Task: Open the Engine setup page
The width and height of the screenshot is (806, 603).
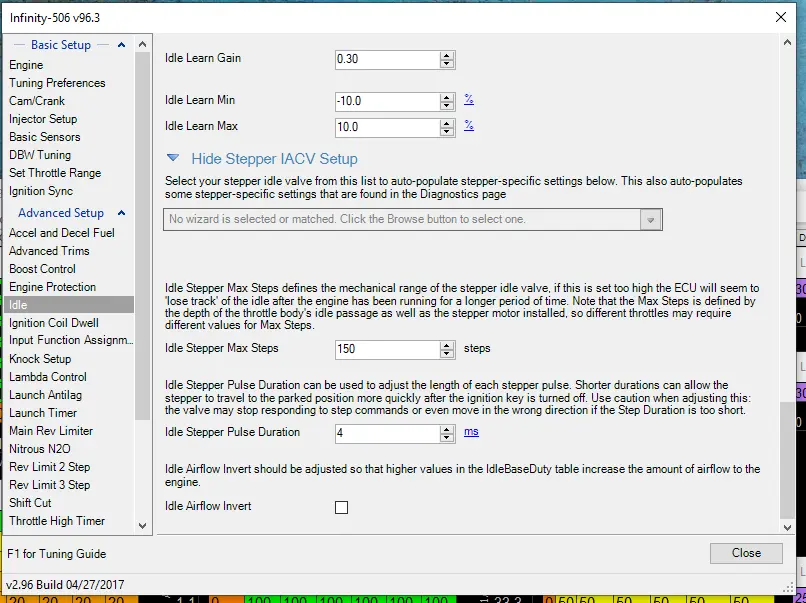Action: pos(26,65)
